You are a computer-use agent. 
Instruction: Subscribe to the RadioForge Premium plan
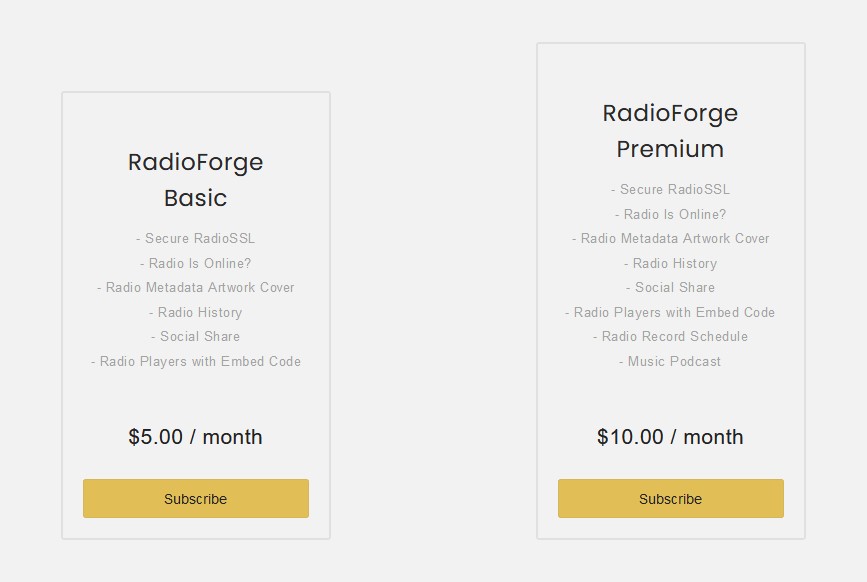(671, 499)
